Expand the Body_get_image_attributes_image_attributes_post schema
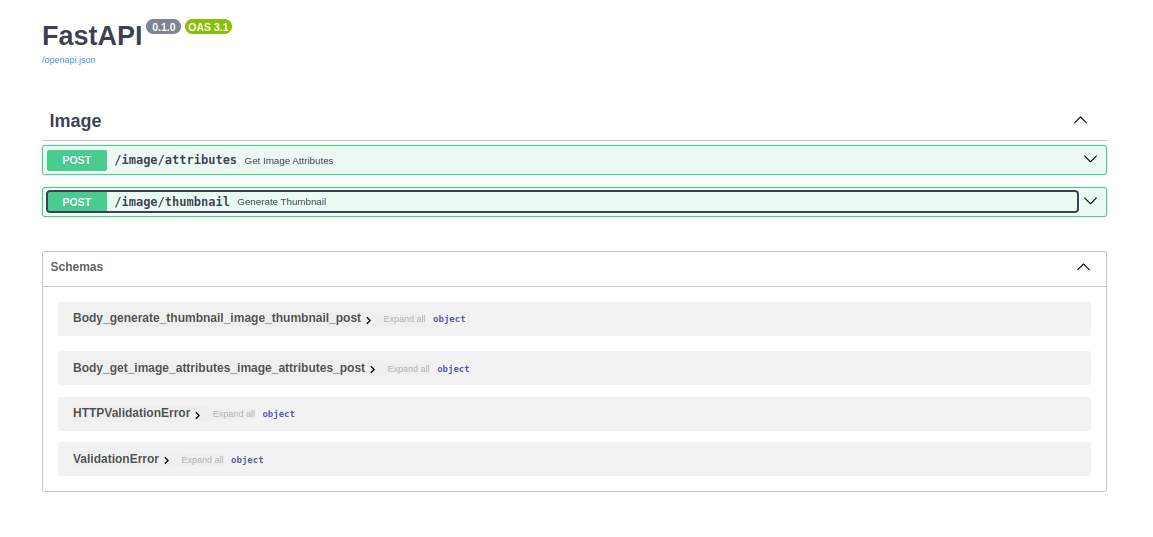The height and width of the screenshot is (537, 1153). [218, 368]
